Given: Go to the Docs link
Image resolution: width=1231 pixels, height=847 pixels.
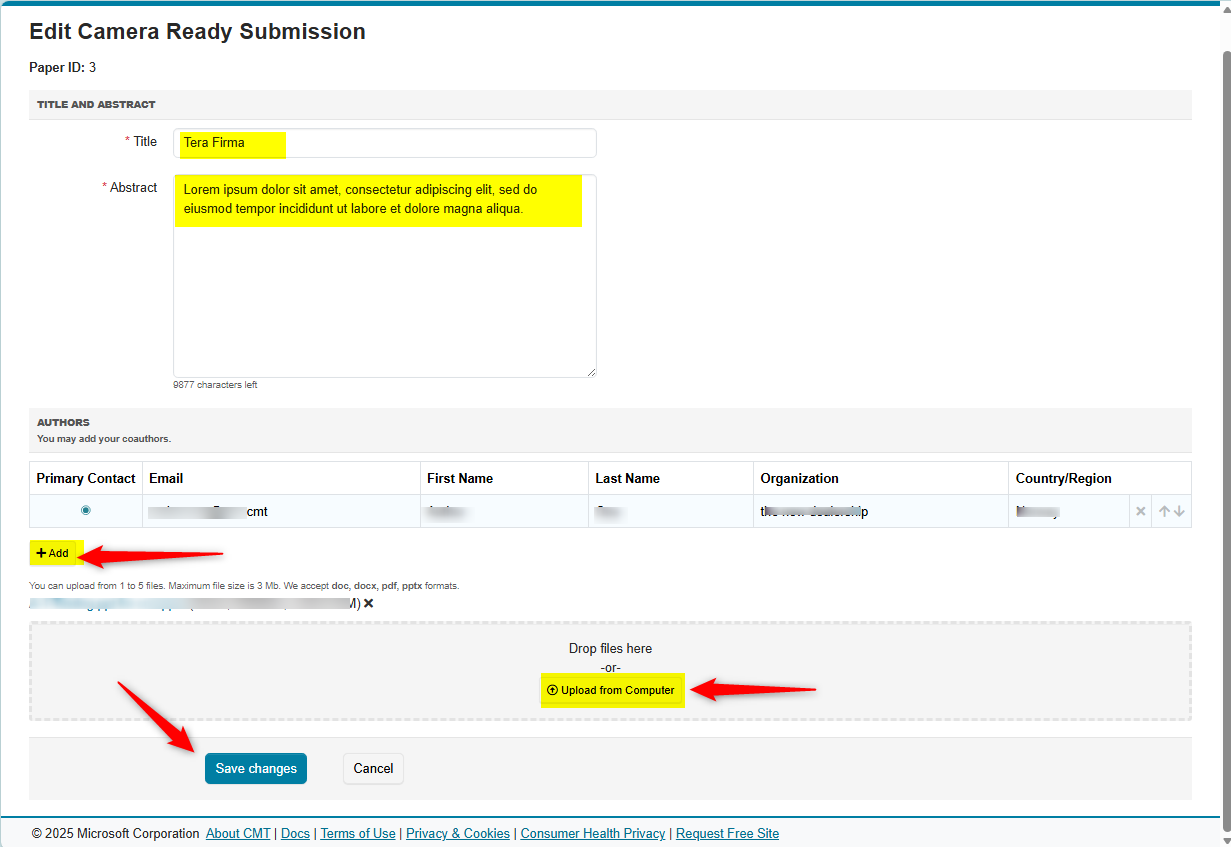Looking at the screenshot, I should (295, 833).
